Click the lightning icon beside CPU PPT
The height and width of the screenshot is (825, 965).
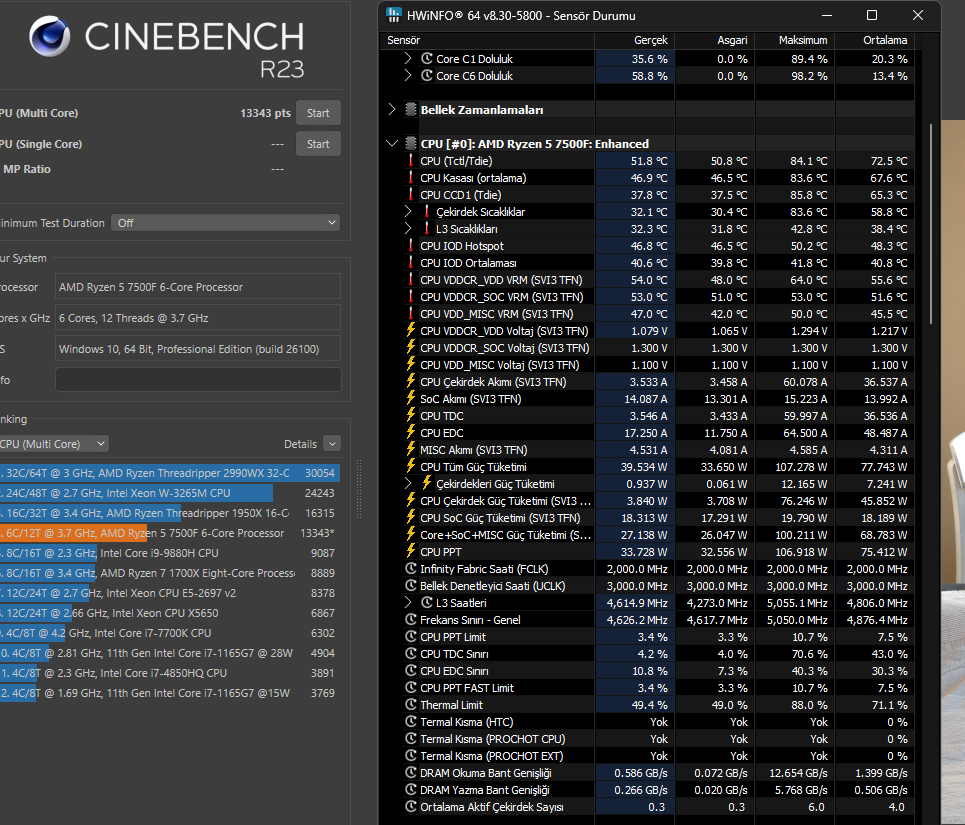point(411,551)
